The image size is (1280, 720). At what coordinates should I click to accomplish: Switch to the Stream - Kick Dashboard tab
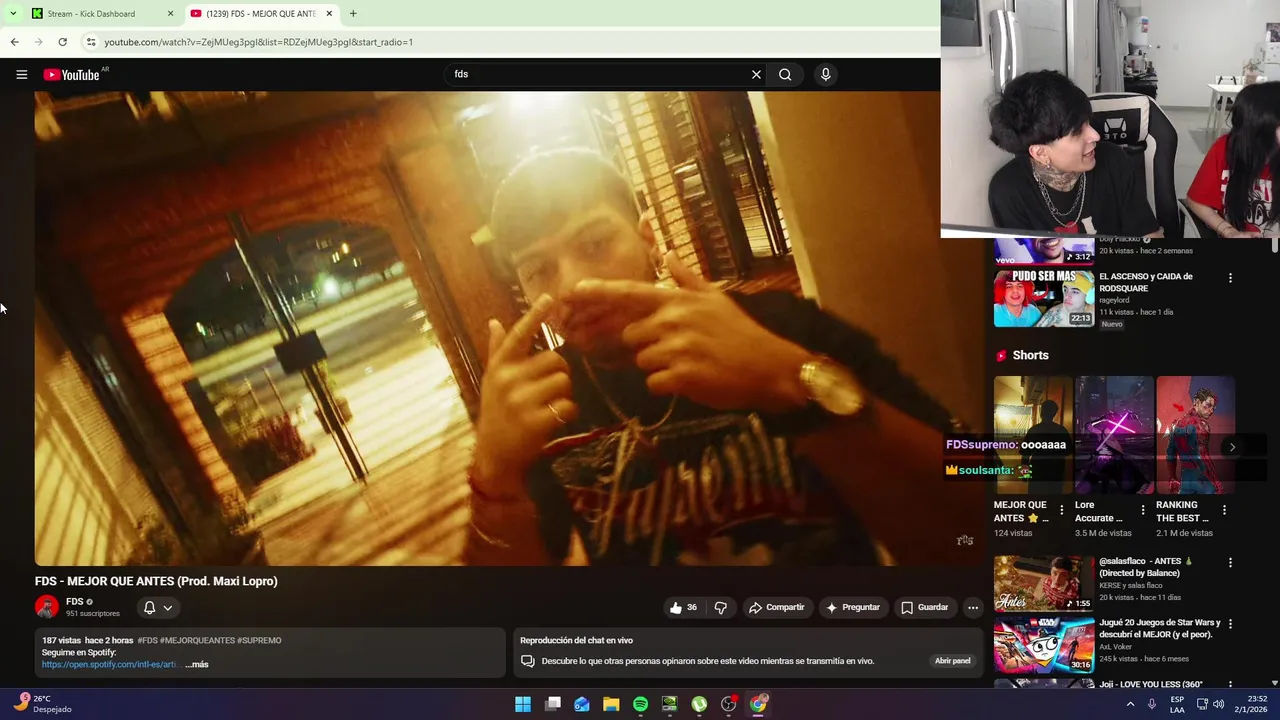click(90, 14)
